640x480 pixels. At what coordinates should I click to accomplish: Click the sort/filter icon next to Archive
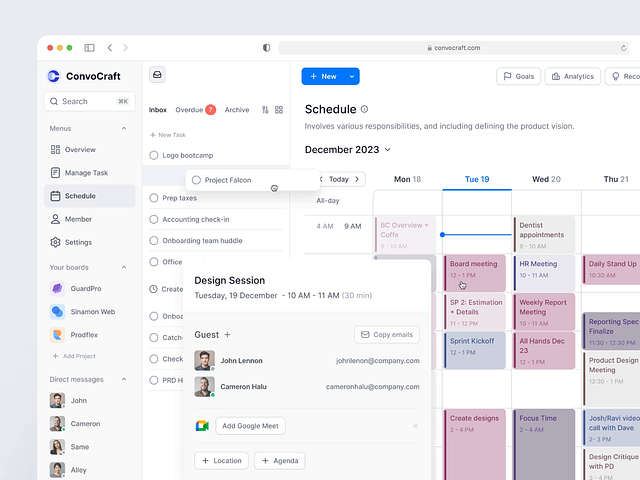(265, 110)
